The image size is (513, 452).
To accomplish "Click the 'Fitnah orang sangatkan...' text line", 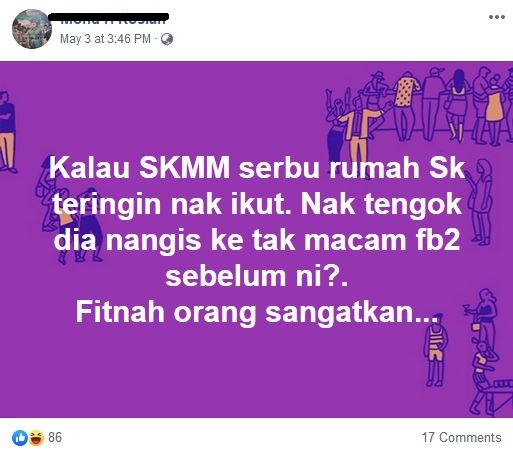I will click(257, 312).
